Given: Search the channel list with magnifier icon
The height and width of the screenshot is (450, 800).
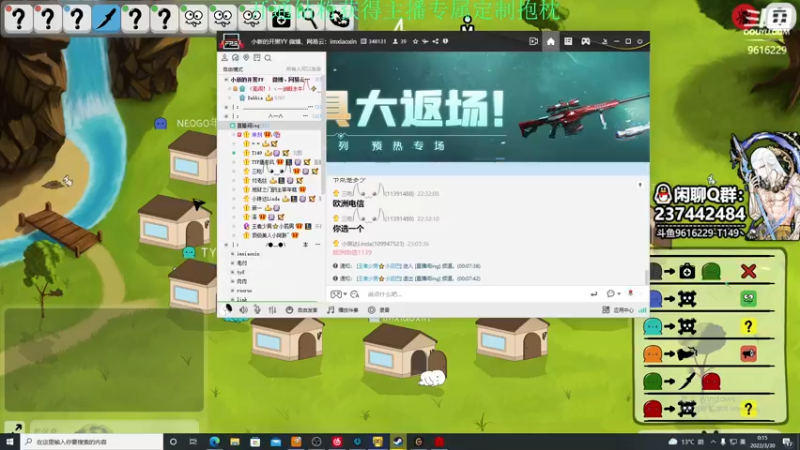Looking at the screenshot, I should tap(268, 58).
